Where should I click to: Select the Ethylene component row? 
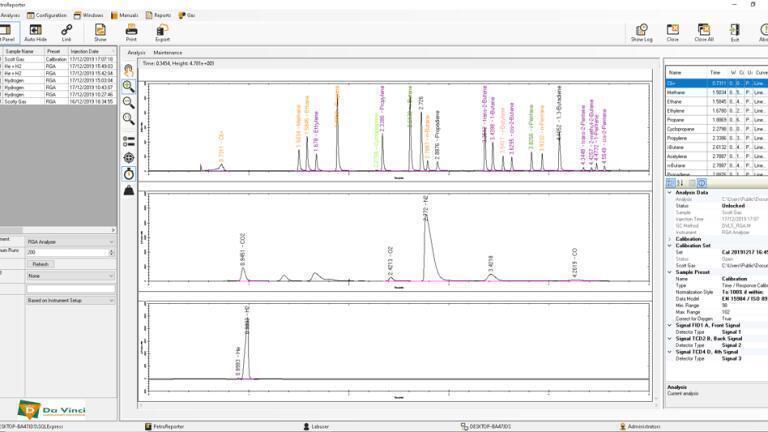click(717, 111)
